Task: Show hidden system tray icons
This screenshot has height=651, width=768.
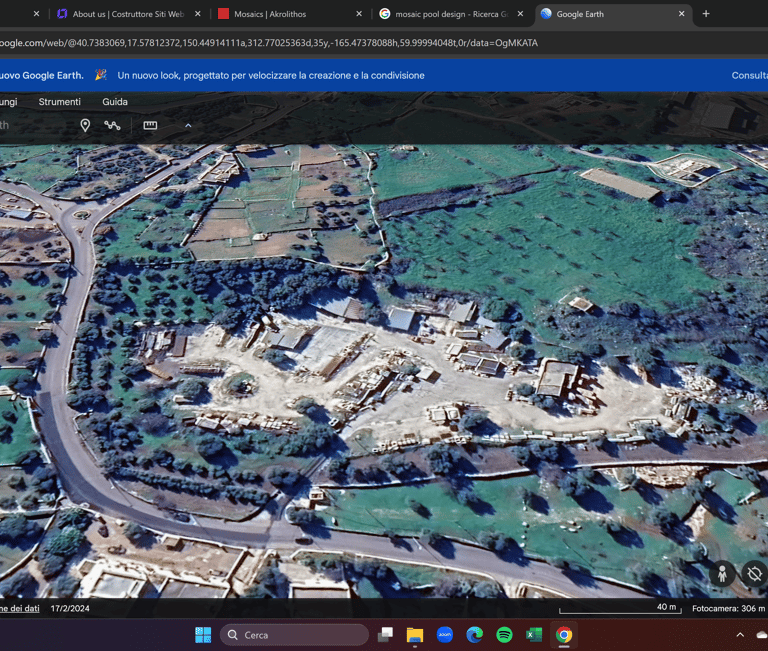Action: (x=740, y=635)
